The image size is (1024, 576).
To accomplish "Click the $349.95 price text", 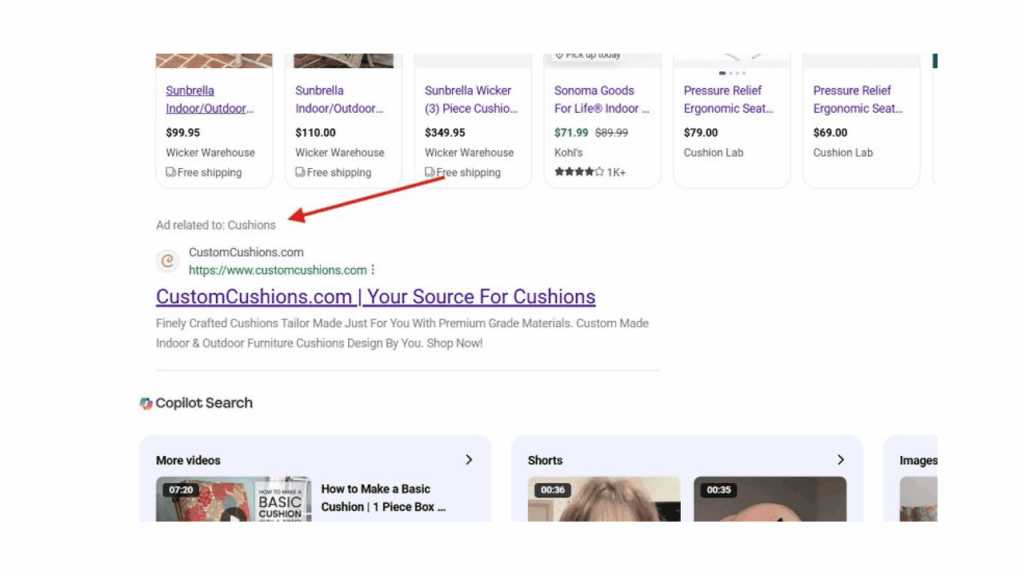I will [445, 133].
